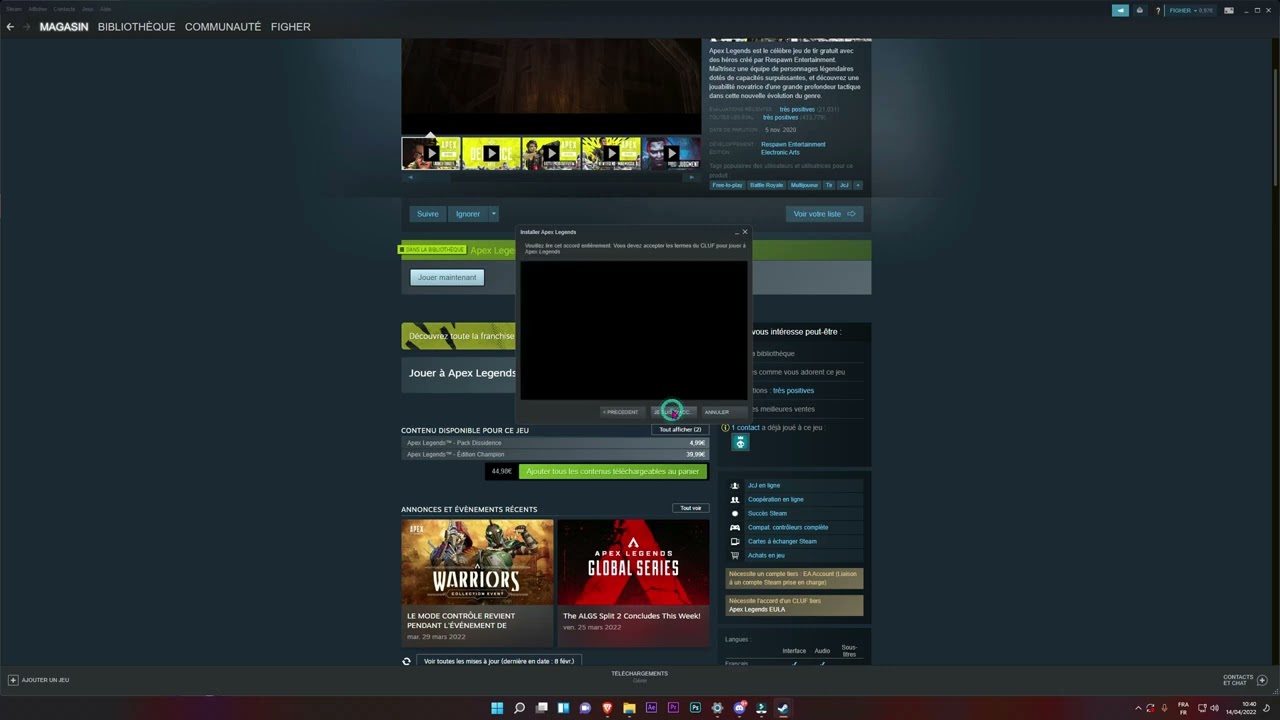This screenshot has height=720, width=1280.
Task: Open notifications with the bell icon
Action: point(1139,10)
